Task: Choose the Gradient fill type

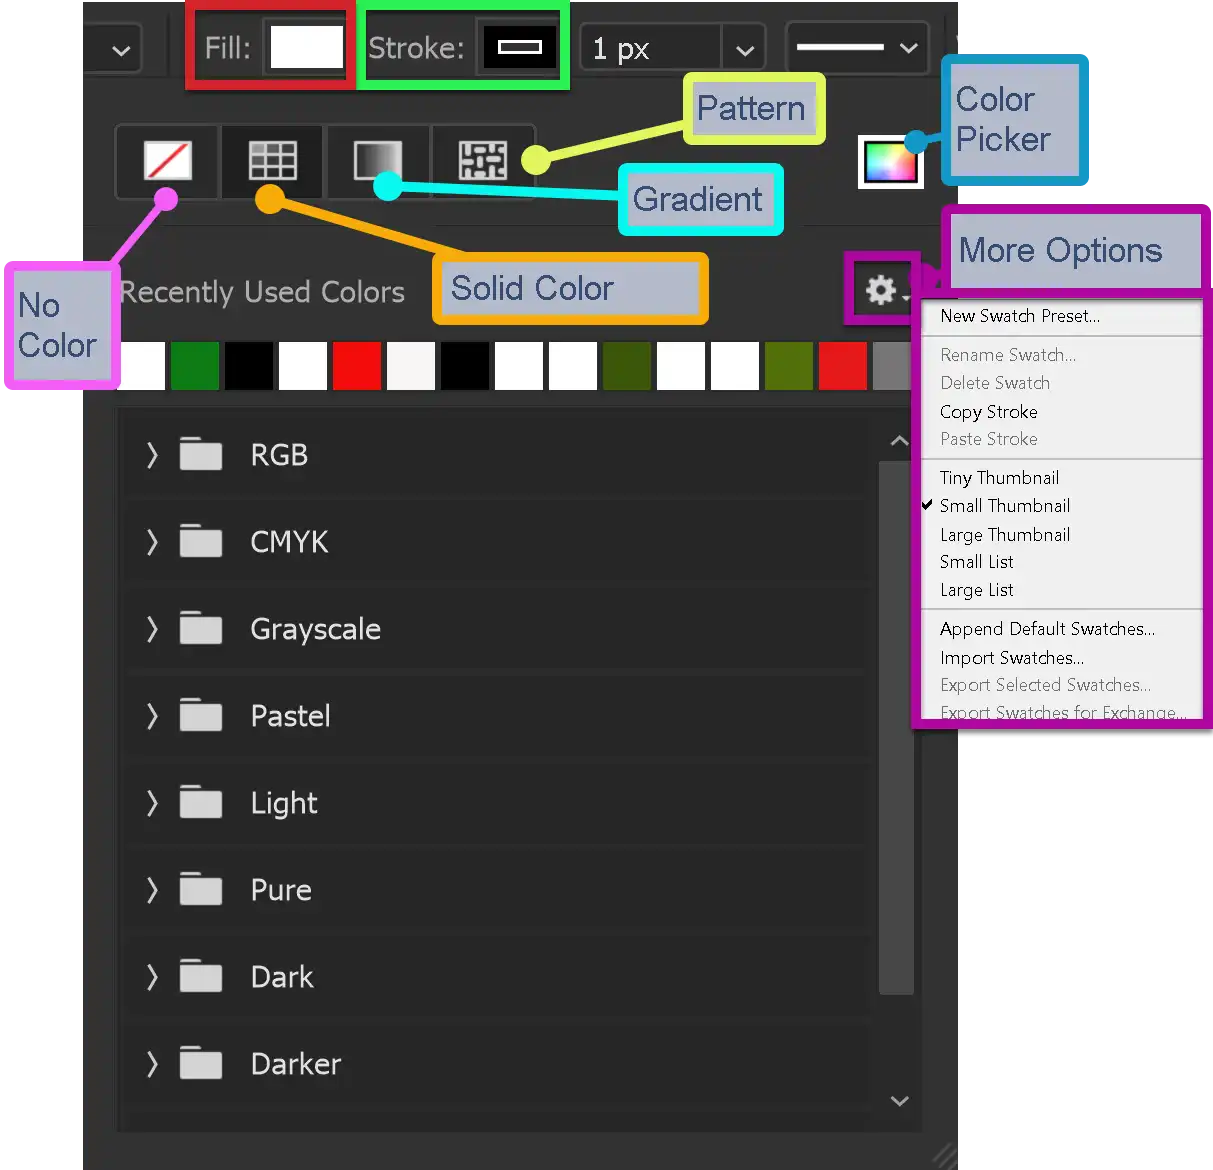Action: [378, 161]
